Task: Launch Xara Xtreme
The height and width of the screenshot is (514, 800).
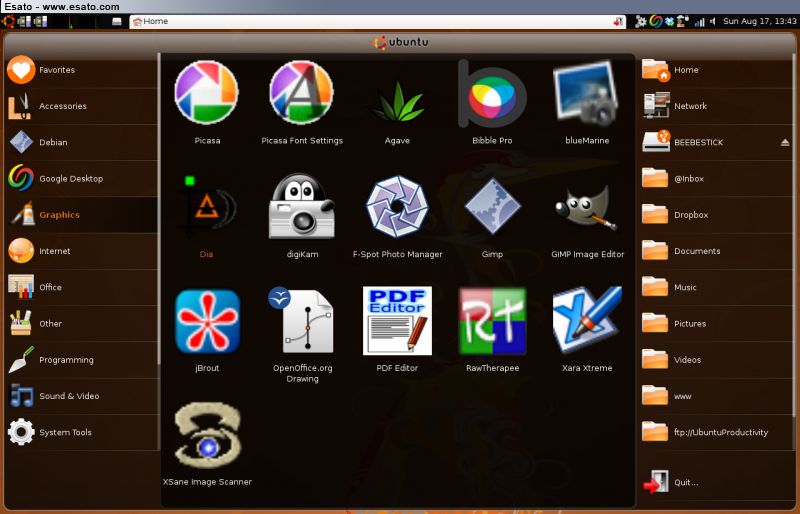Action: click(x=587, y=330)
